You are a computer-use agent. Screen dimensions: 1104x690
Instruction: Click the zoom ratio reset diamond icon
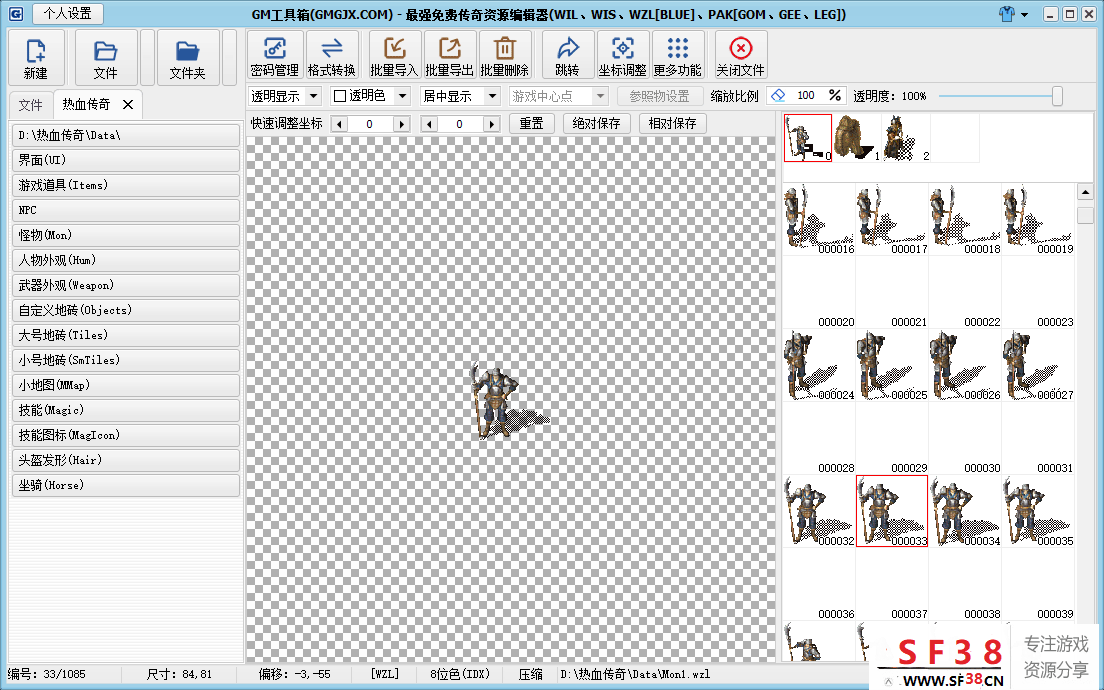(x=778, y=96)
